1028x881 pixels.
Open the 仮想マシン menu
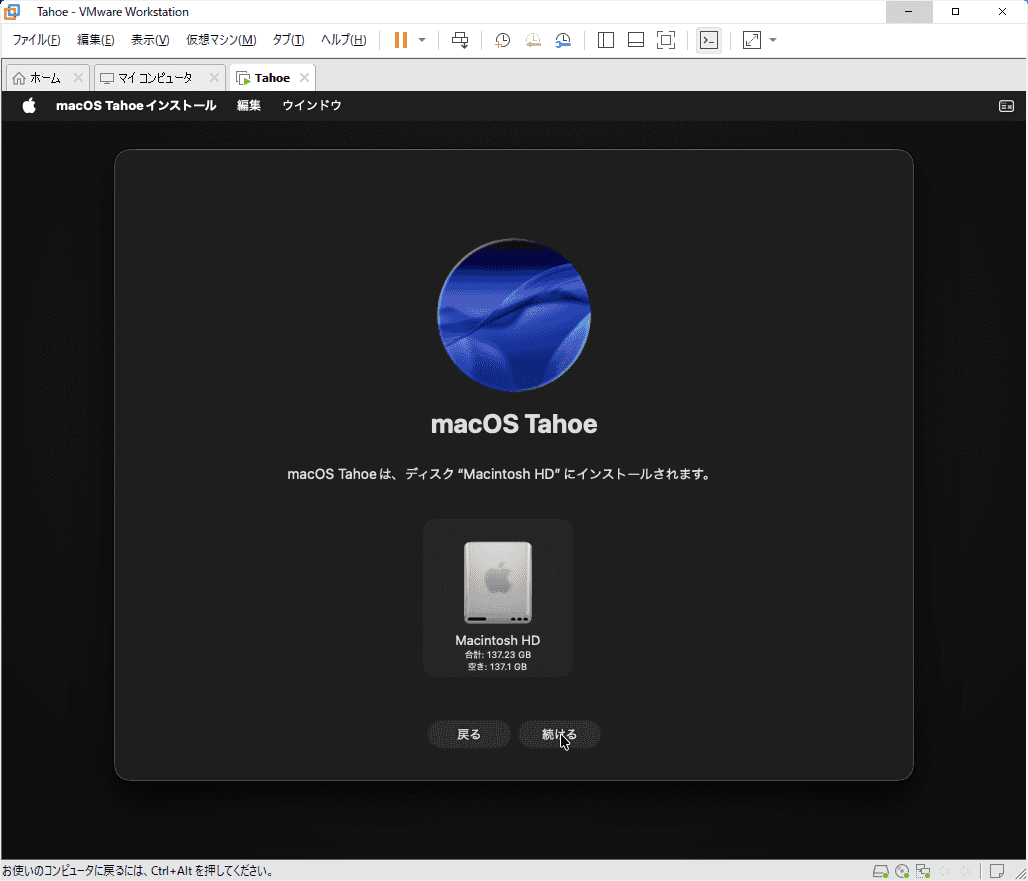tap(221, 40)
